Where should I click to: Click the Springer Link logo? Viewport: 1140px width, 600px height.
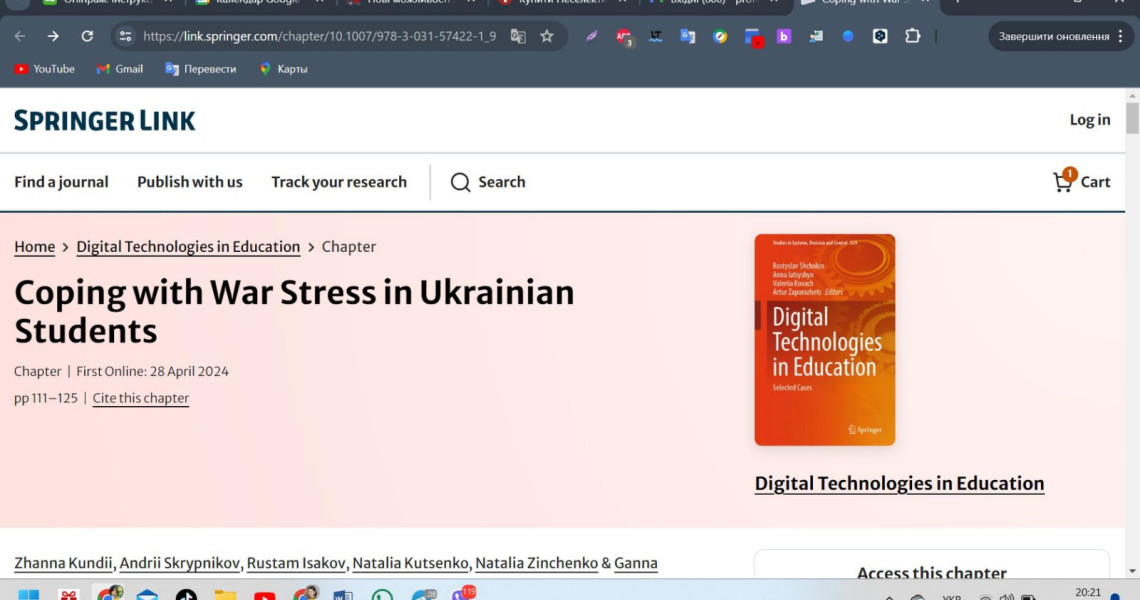pos(105,121)
